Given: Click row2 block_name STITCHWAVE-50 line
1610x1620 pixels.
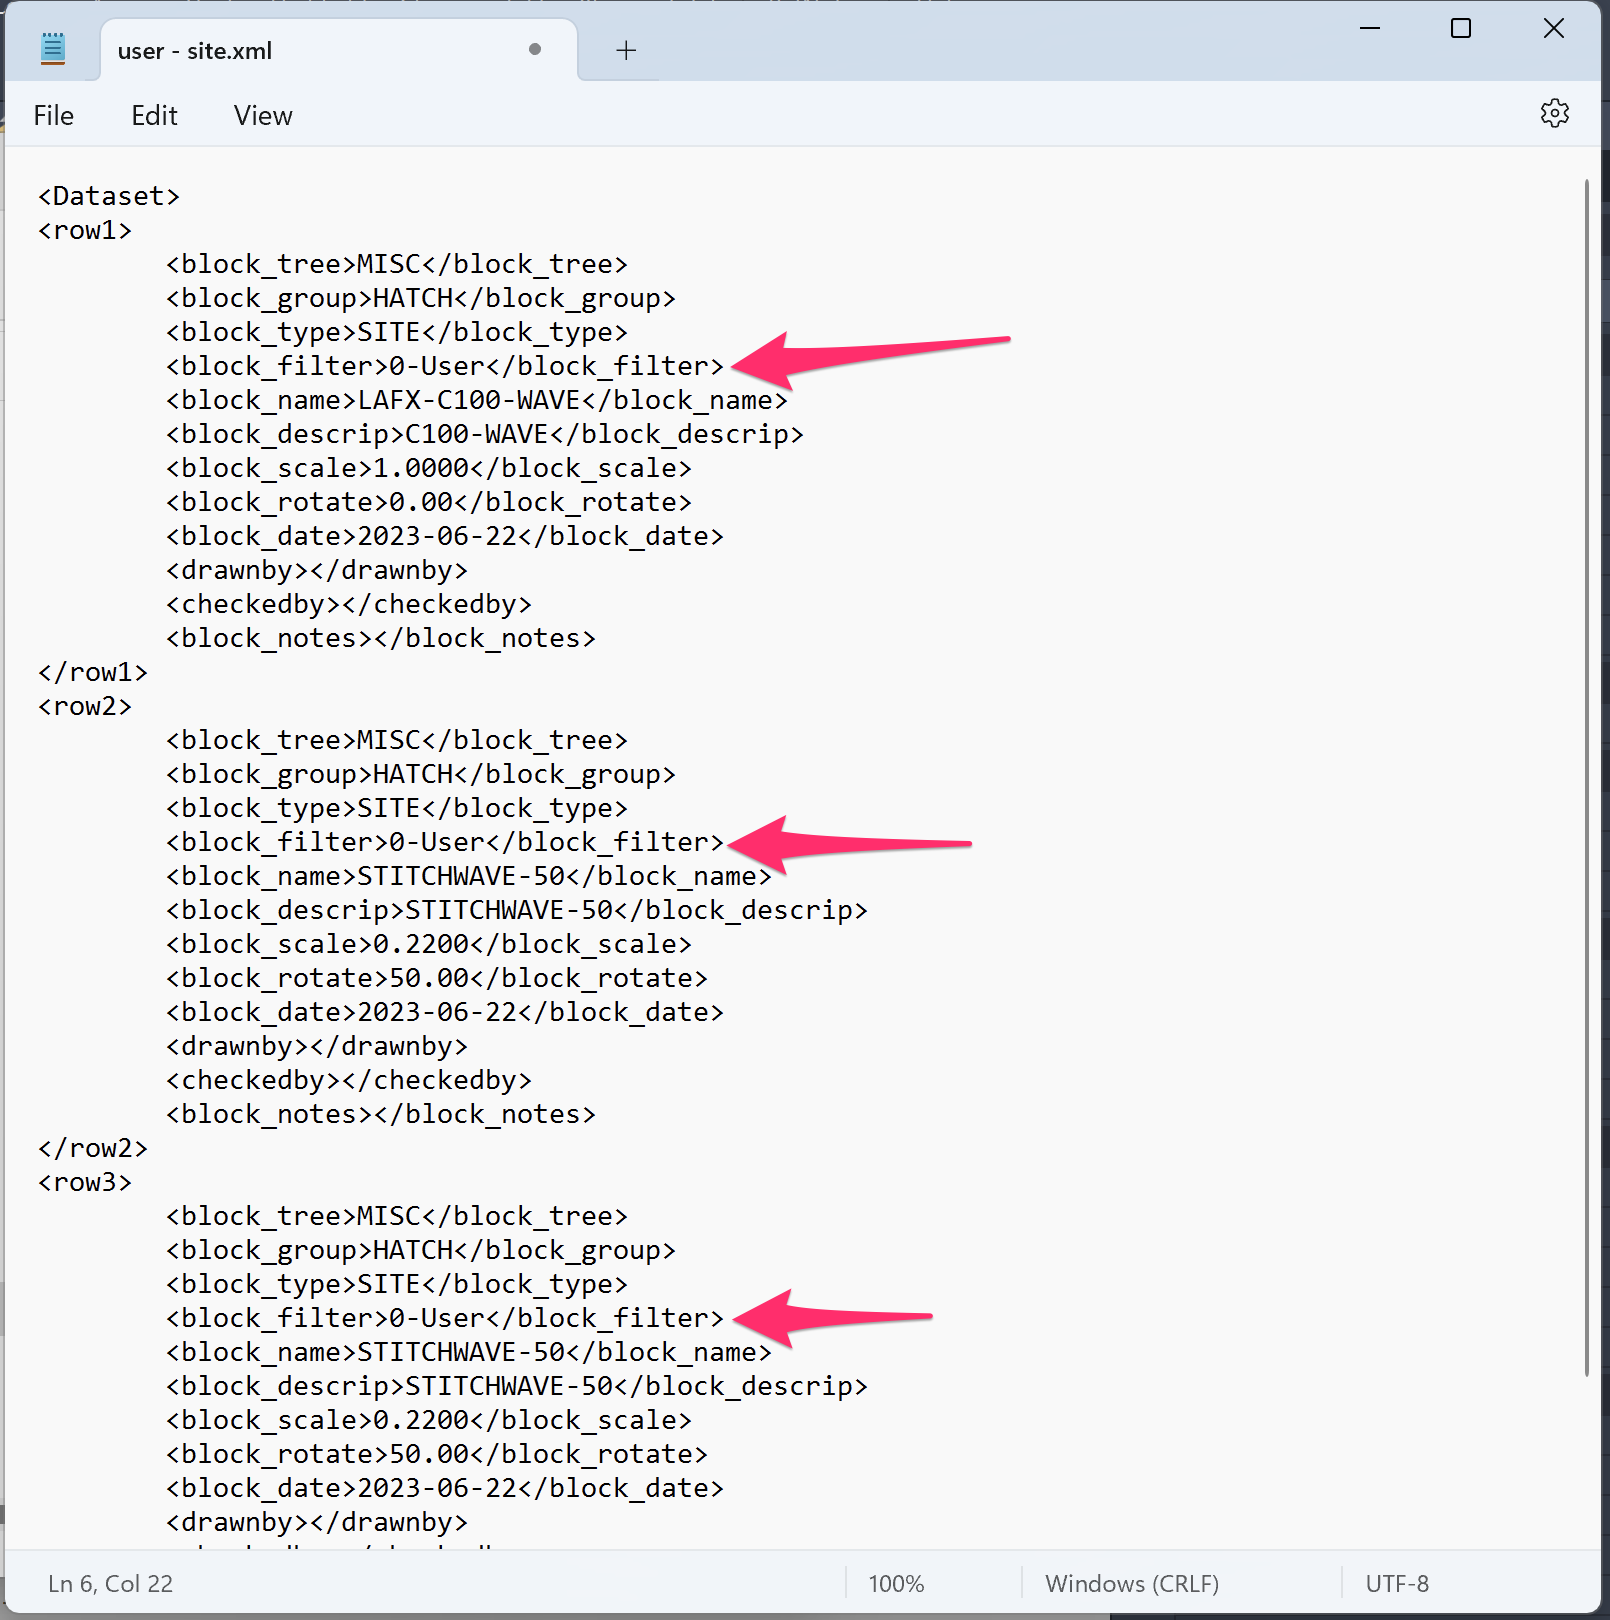Looking at the screenshot, I should [x=469, y=876].
